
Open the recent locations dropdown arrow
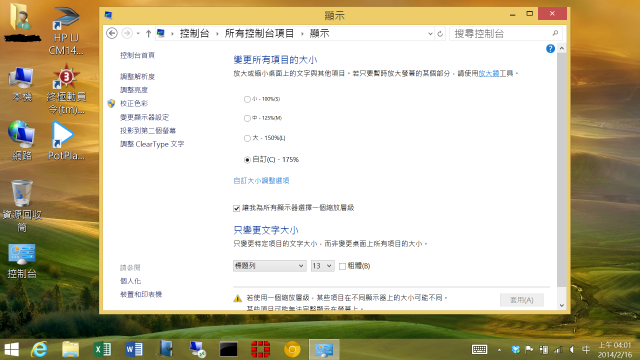[x=138, y=34]
